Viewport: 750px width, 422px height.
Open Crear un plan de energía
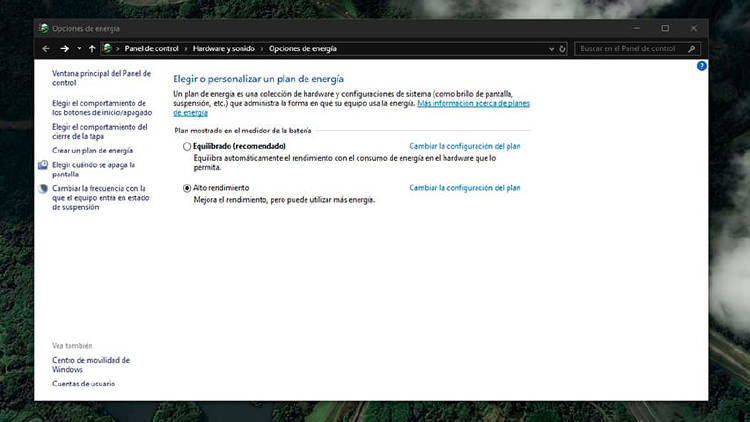coord(92,150)
